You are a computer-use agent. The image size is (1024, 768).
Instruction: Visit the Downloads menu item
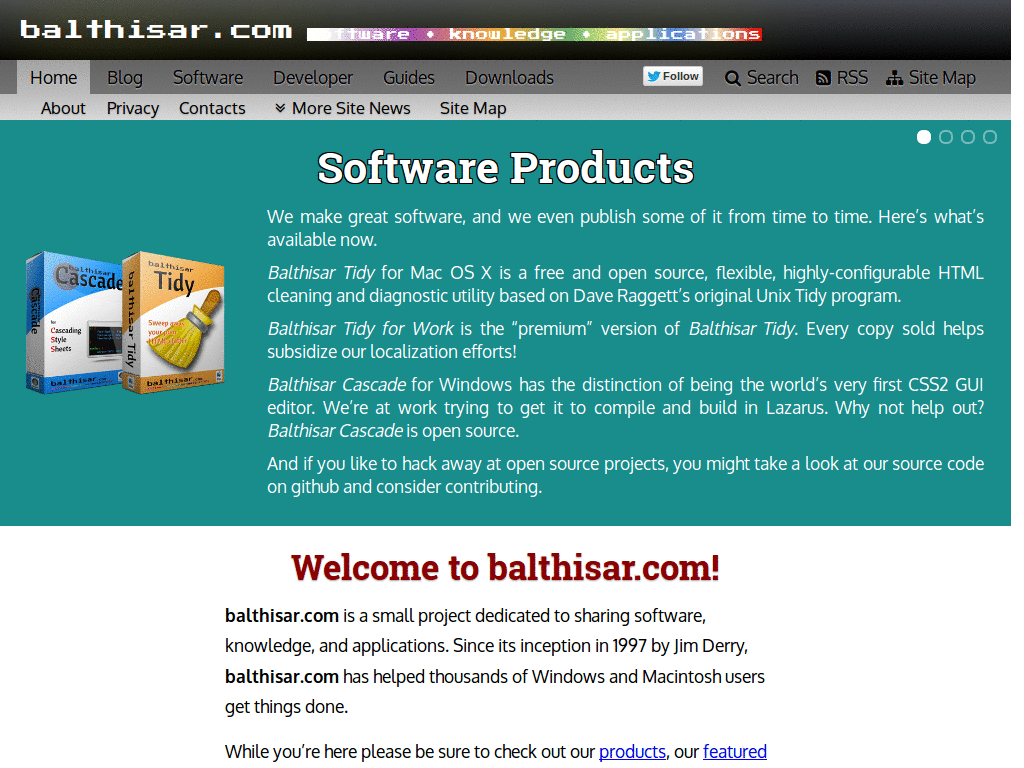click(x=509, y=78)
